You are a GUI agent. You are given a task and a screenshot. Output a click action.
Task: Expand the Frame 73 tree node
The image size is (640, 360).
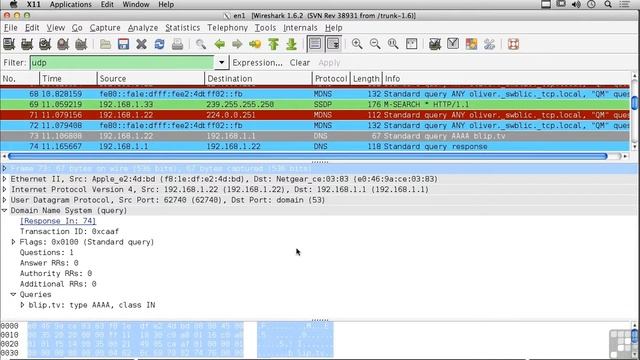tap(4, 168)
